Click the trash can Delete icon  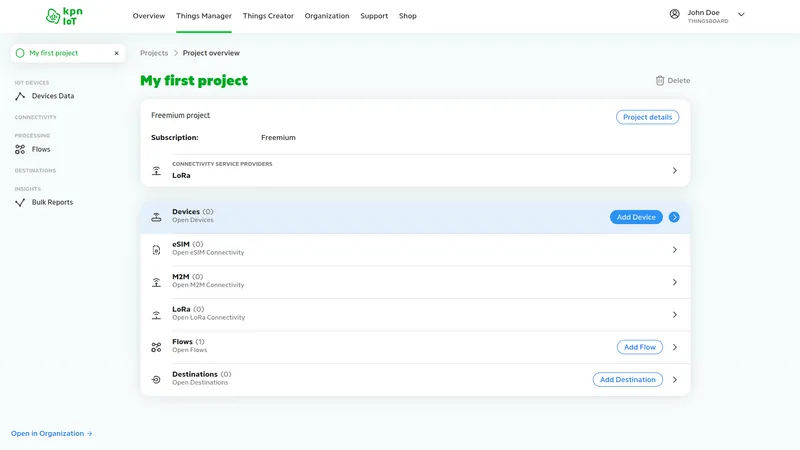pos(660,81)
